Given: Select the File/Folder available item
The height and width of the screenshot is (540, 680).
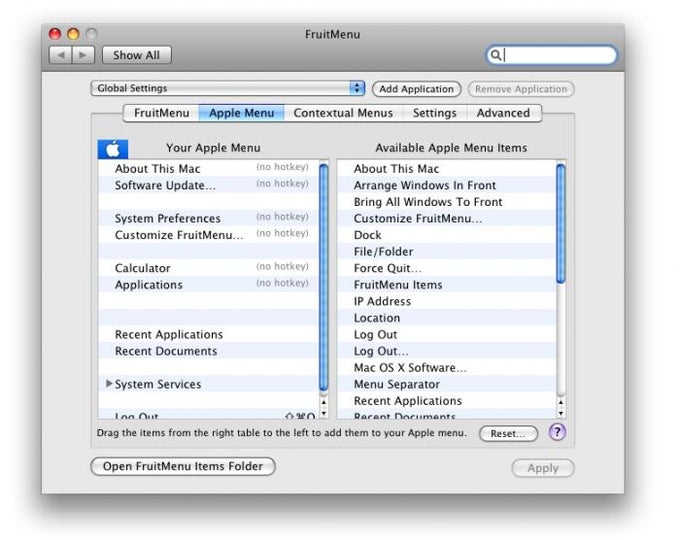Looking at the screenshot, I should (x=447, y=252).
